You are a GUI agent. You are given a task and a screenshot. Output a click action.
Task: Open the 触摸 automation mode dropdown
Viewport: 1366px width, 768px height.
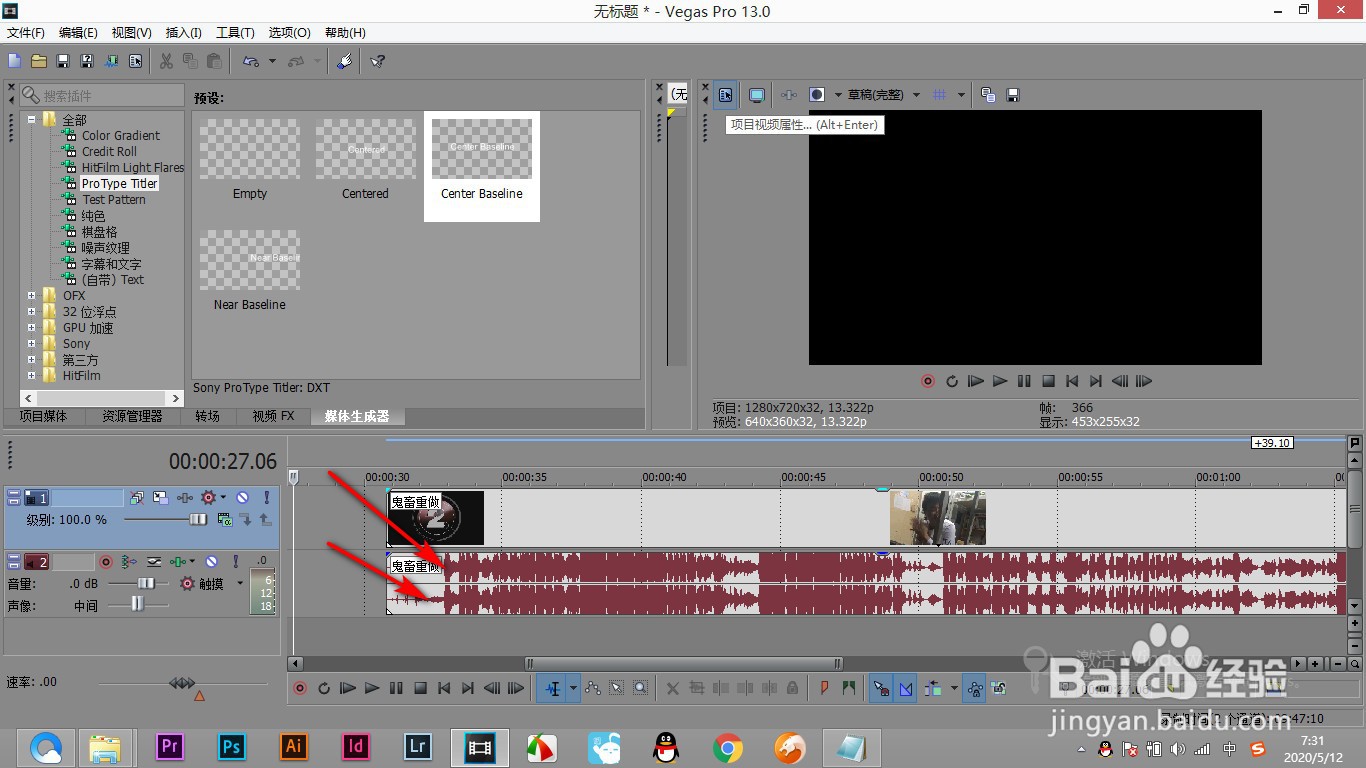tap(240, 583)
